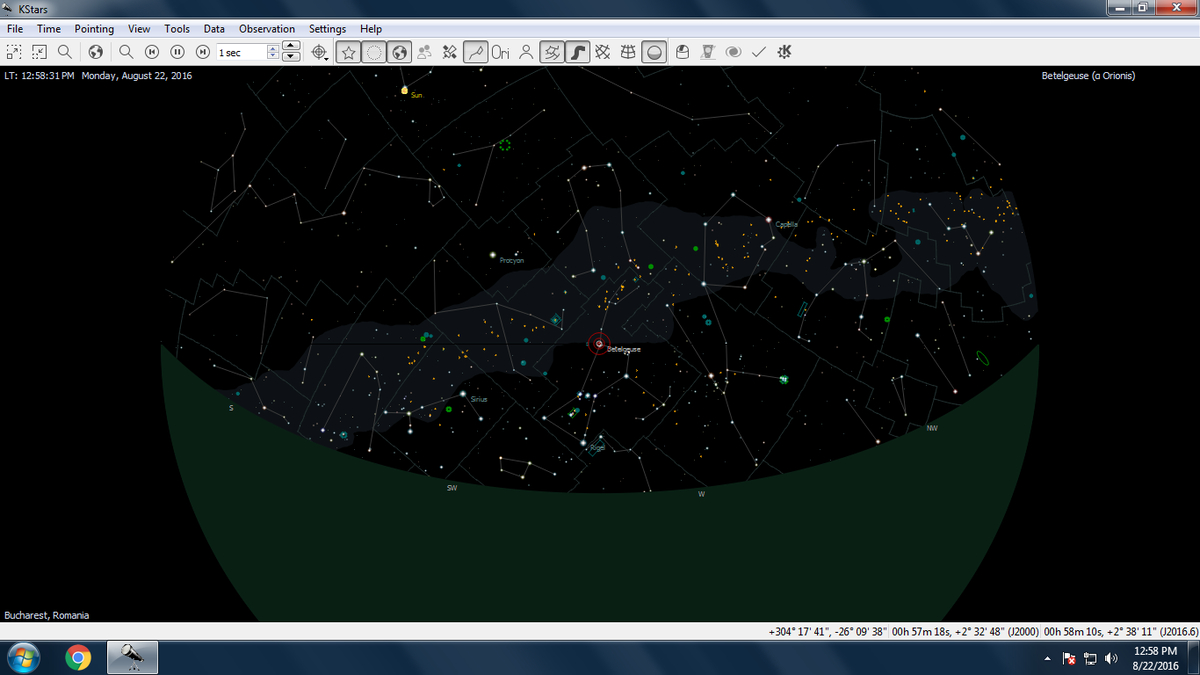Pause the simulation clock
1200x675 pixels.
coord(178,52)
